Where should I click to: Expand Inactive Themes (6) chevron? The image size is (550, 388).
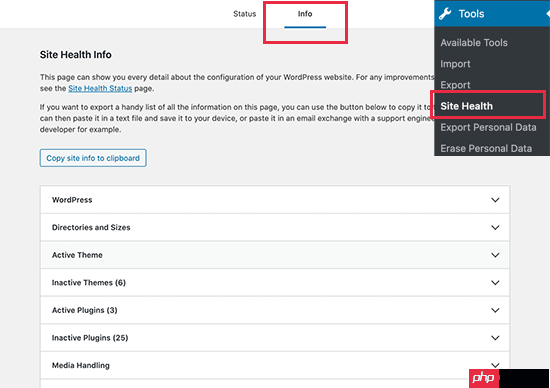[495, 283]
